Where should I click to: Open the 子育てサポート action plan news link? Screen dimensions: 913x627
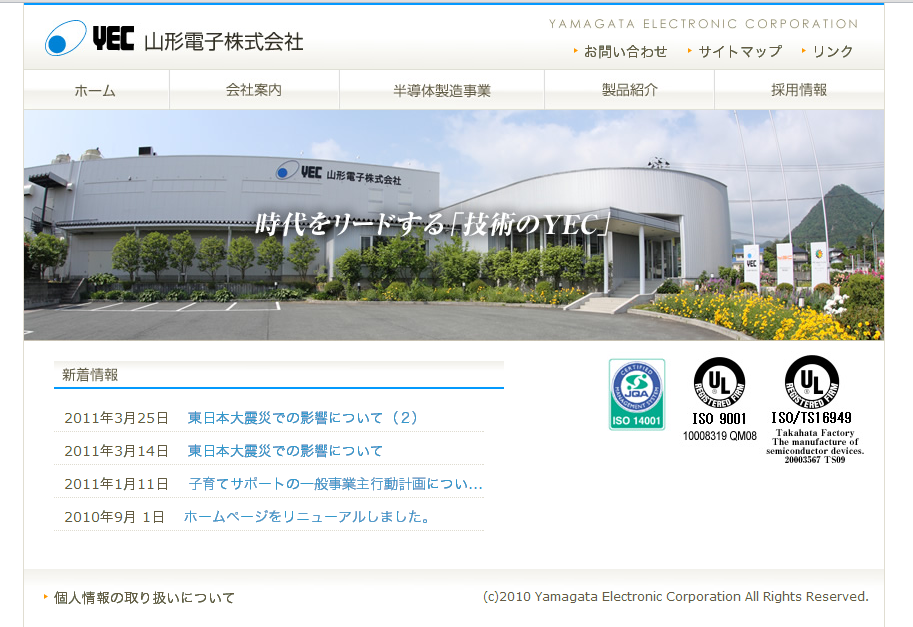335,484
